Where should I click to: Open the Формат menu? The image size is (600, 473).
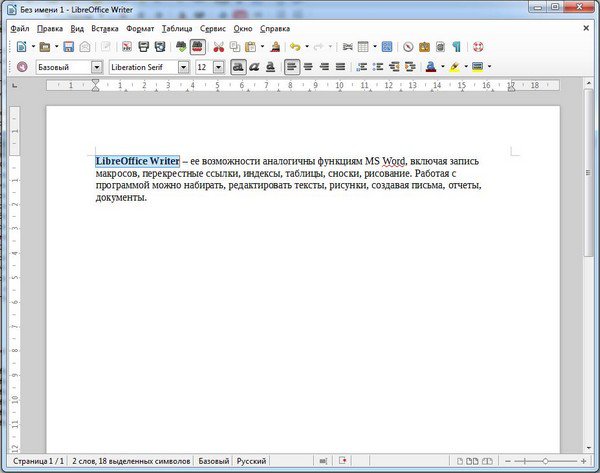tap(140, 28)
